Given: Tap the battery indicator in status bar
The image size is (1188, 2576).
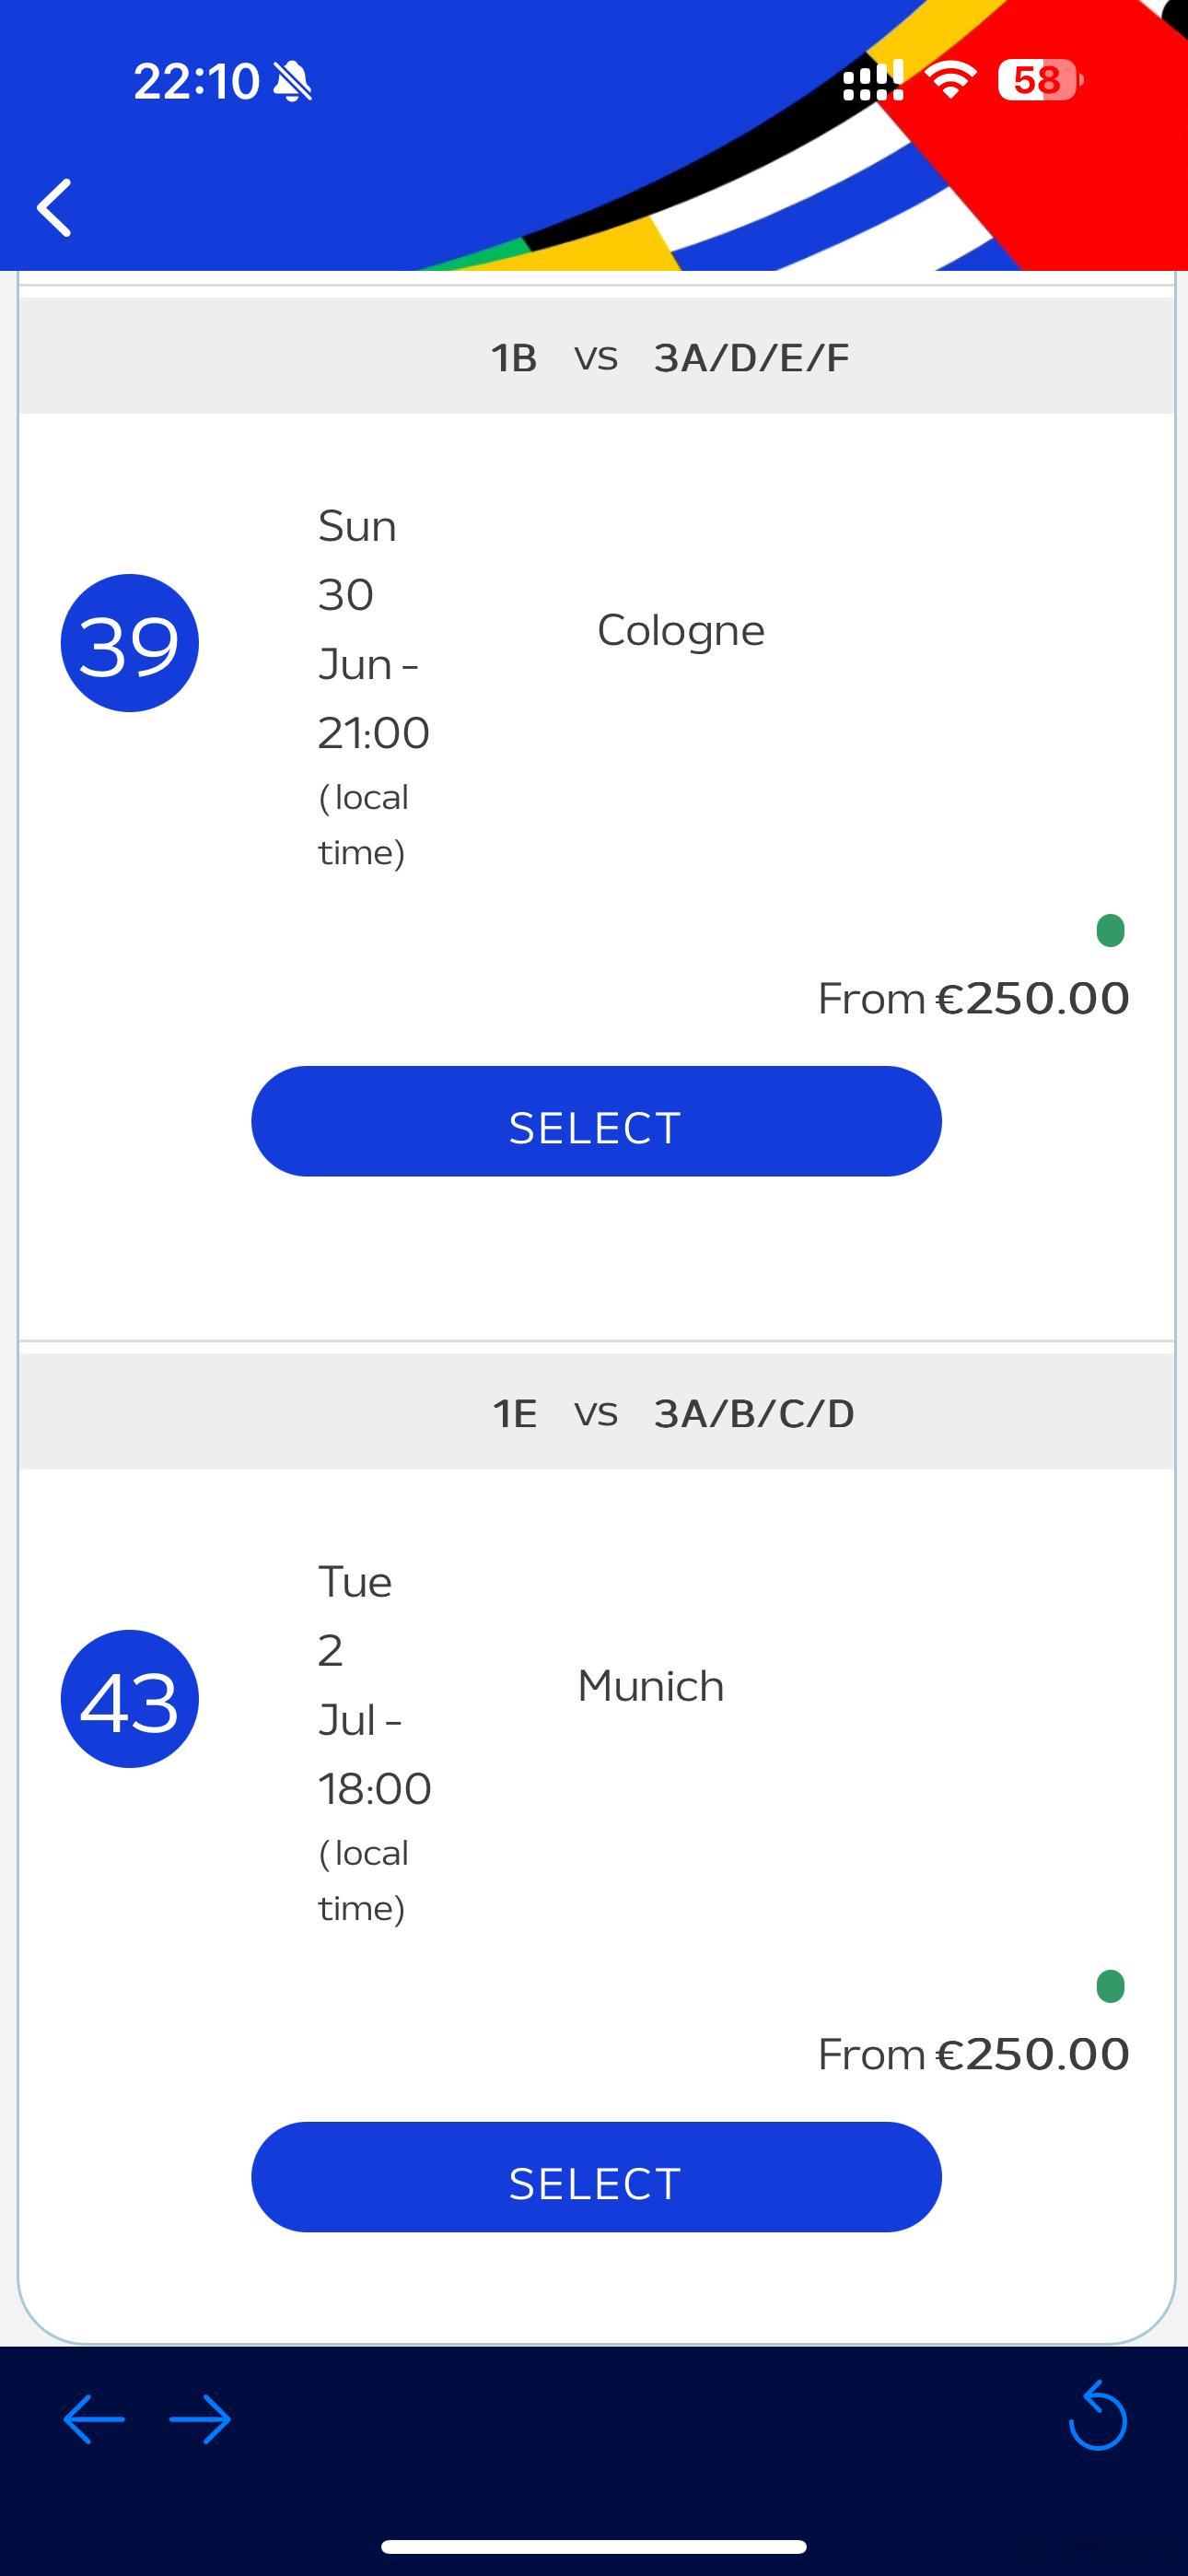Looking at the screenshot, I should pyautogui.click(x=1040, y=80).
